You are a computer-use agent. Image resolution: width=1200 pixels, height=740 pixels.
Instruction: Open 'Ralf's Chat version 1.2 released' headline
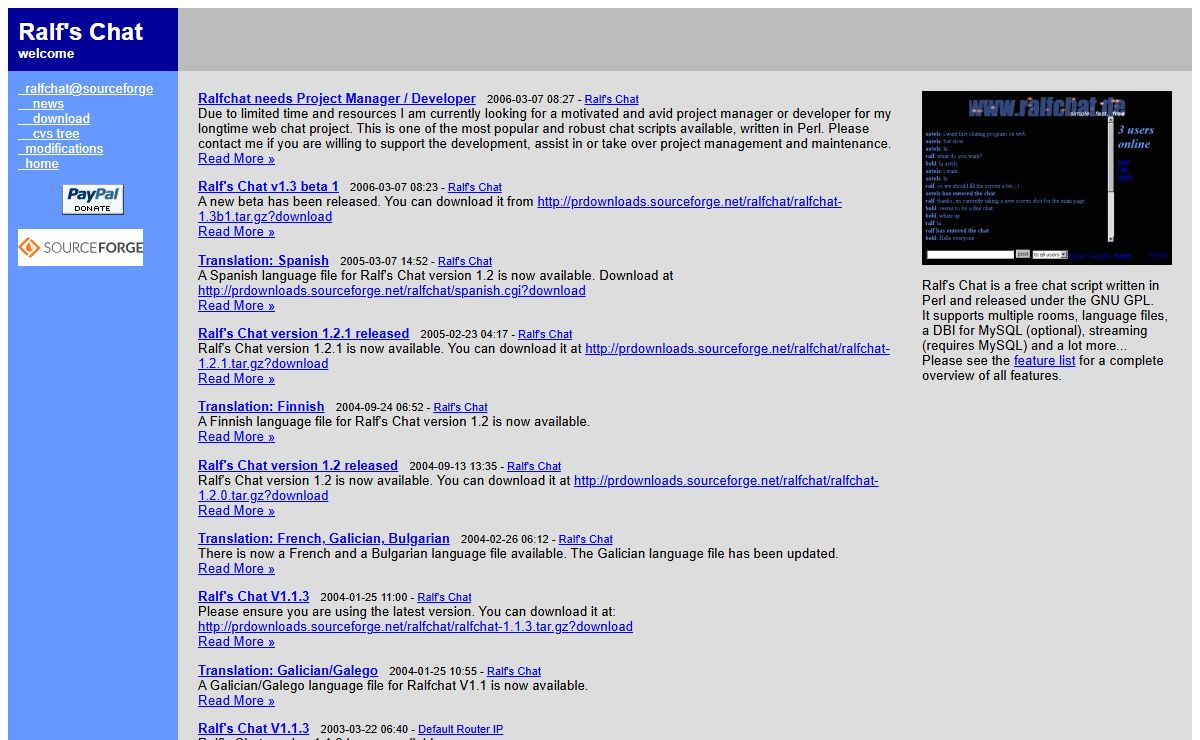[x=298, y=465]
